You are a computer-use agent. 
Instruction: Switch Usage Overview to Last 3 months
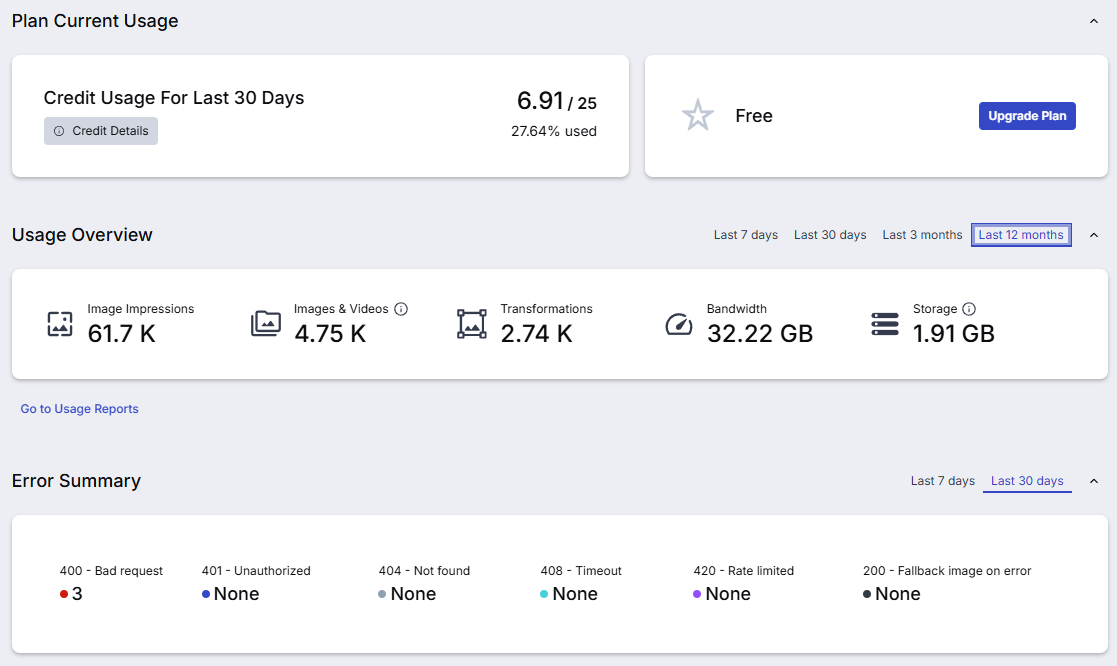[922, 235]
